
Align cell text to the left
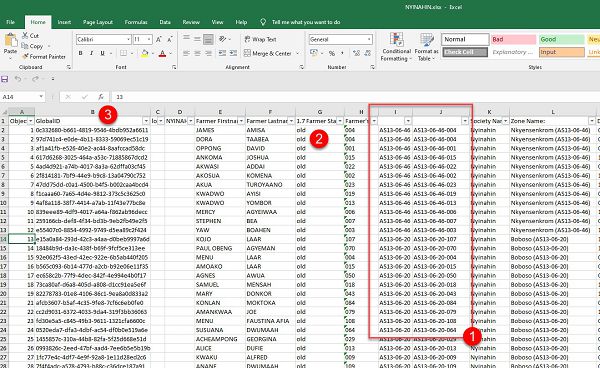tap(186, 53)
